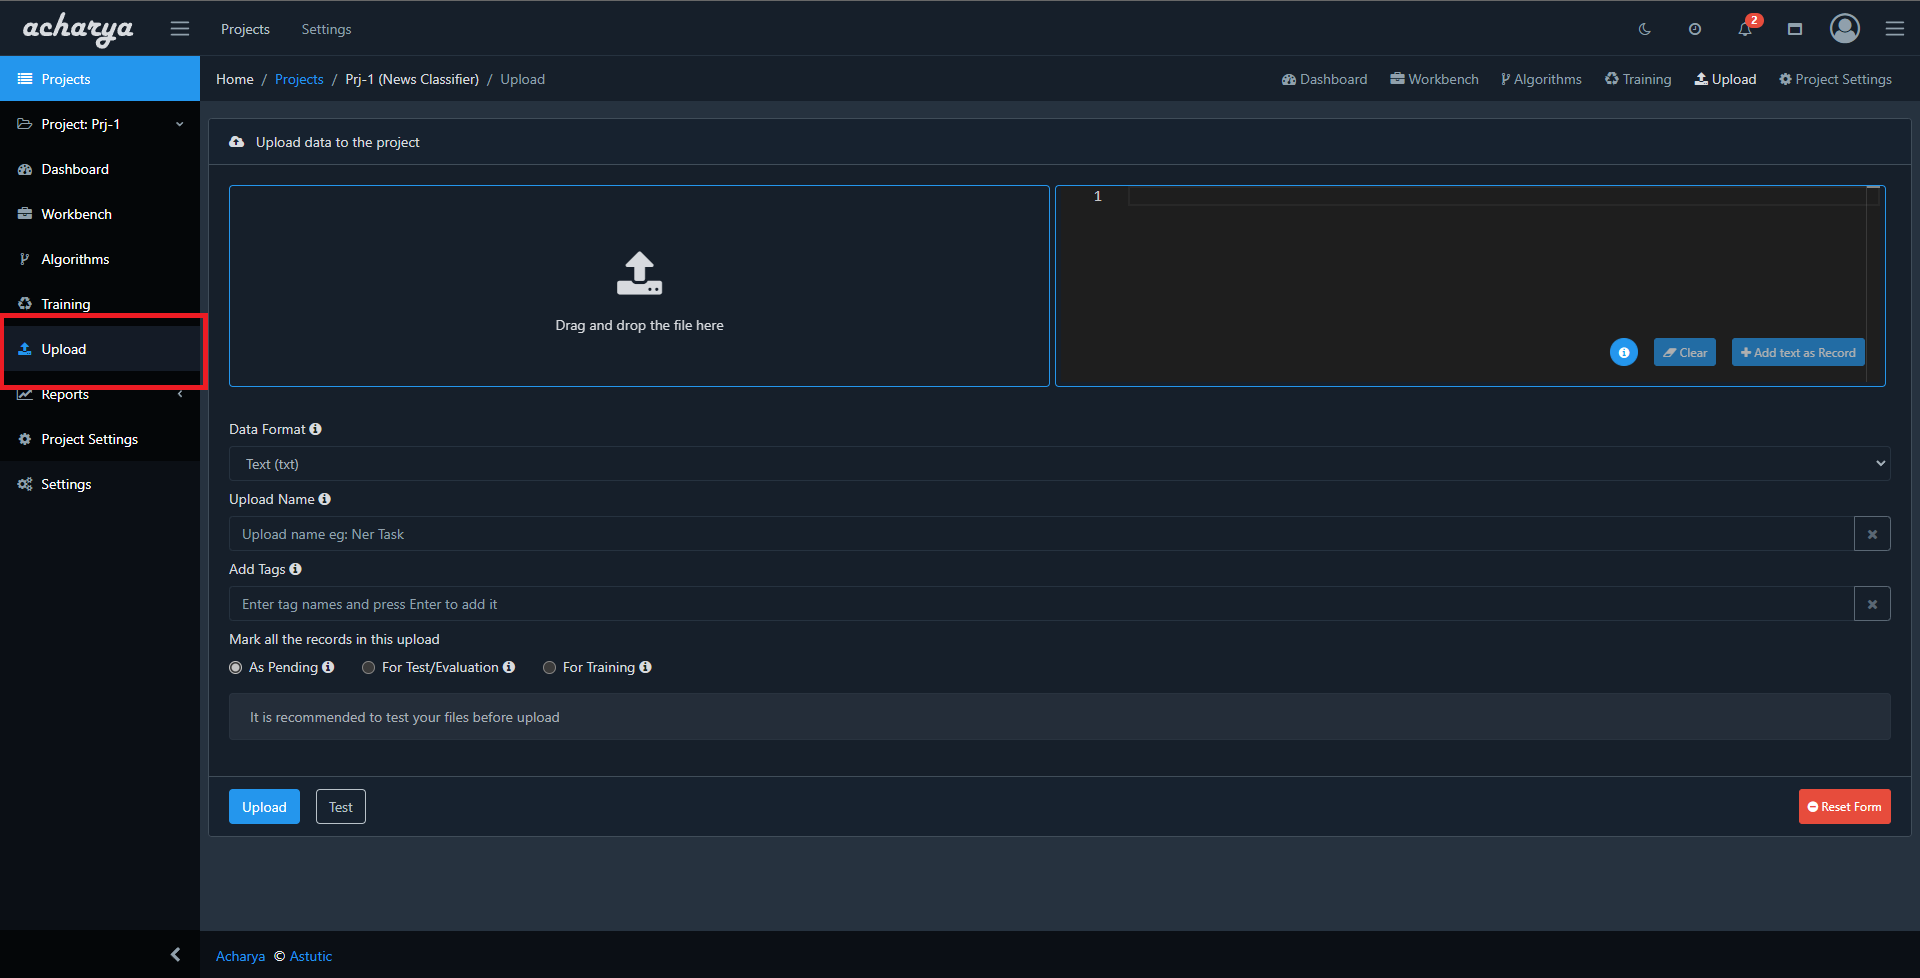1920x978 pixels.
Task: Expand the Reports sidebar entry
Action: point(100,394)
